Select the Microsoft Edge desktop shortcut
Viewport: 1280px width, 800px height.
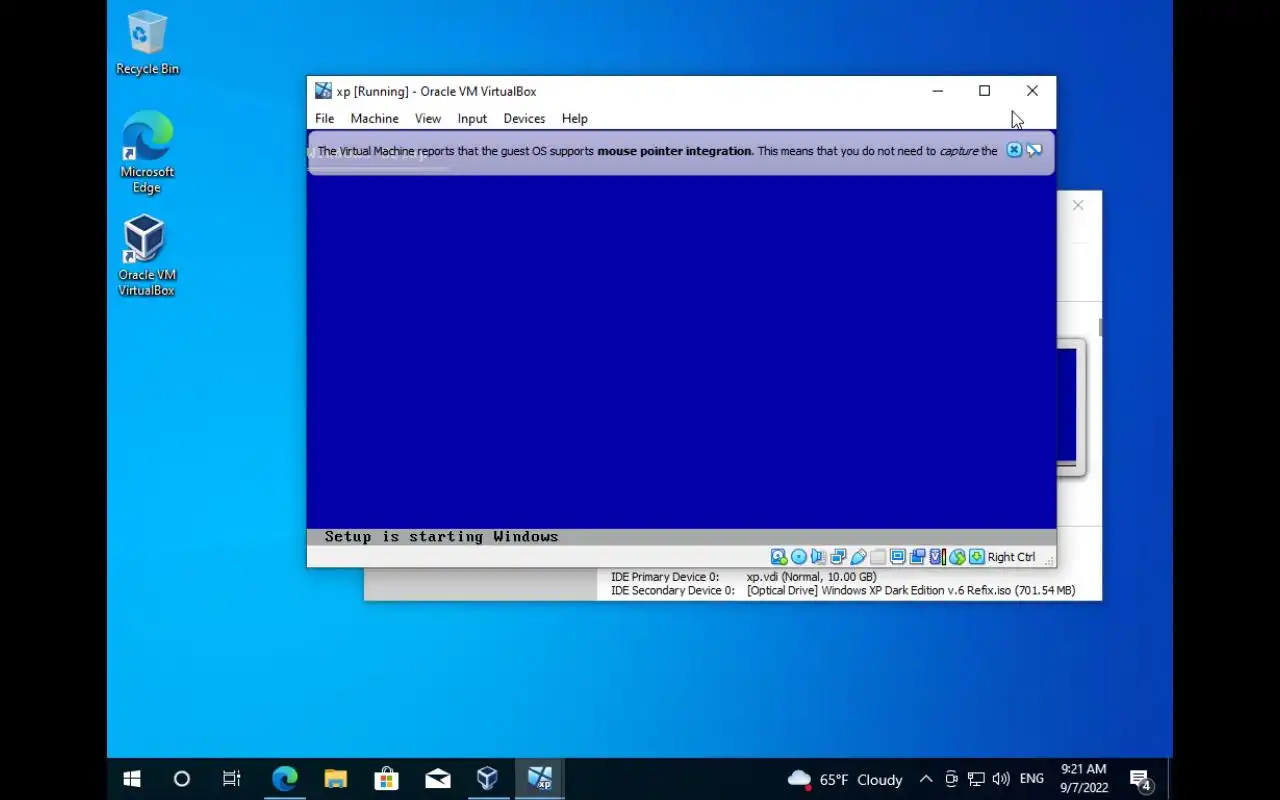(147, 153)
